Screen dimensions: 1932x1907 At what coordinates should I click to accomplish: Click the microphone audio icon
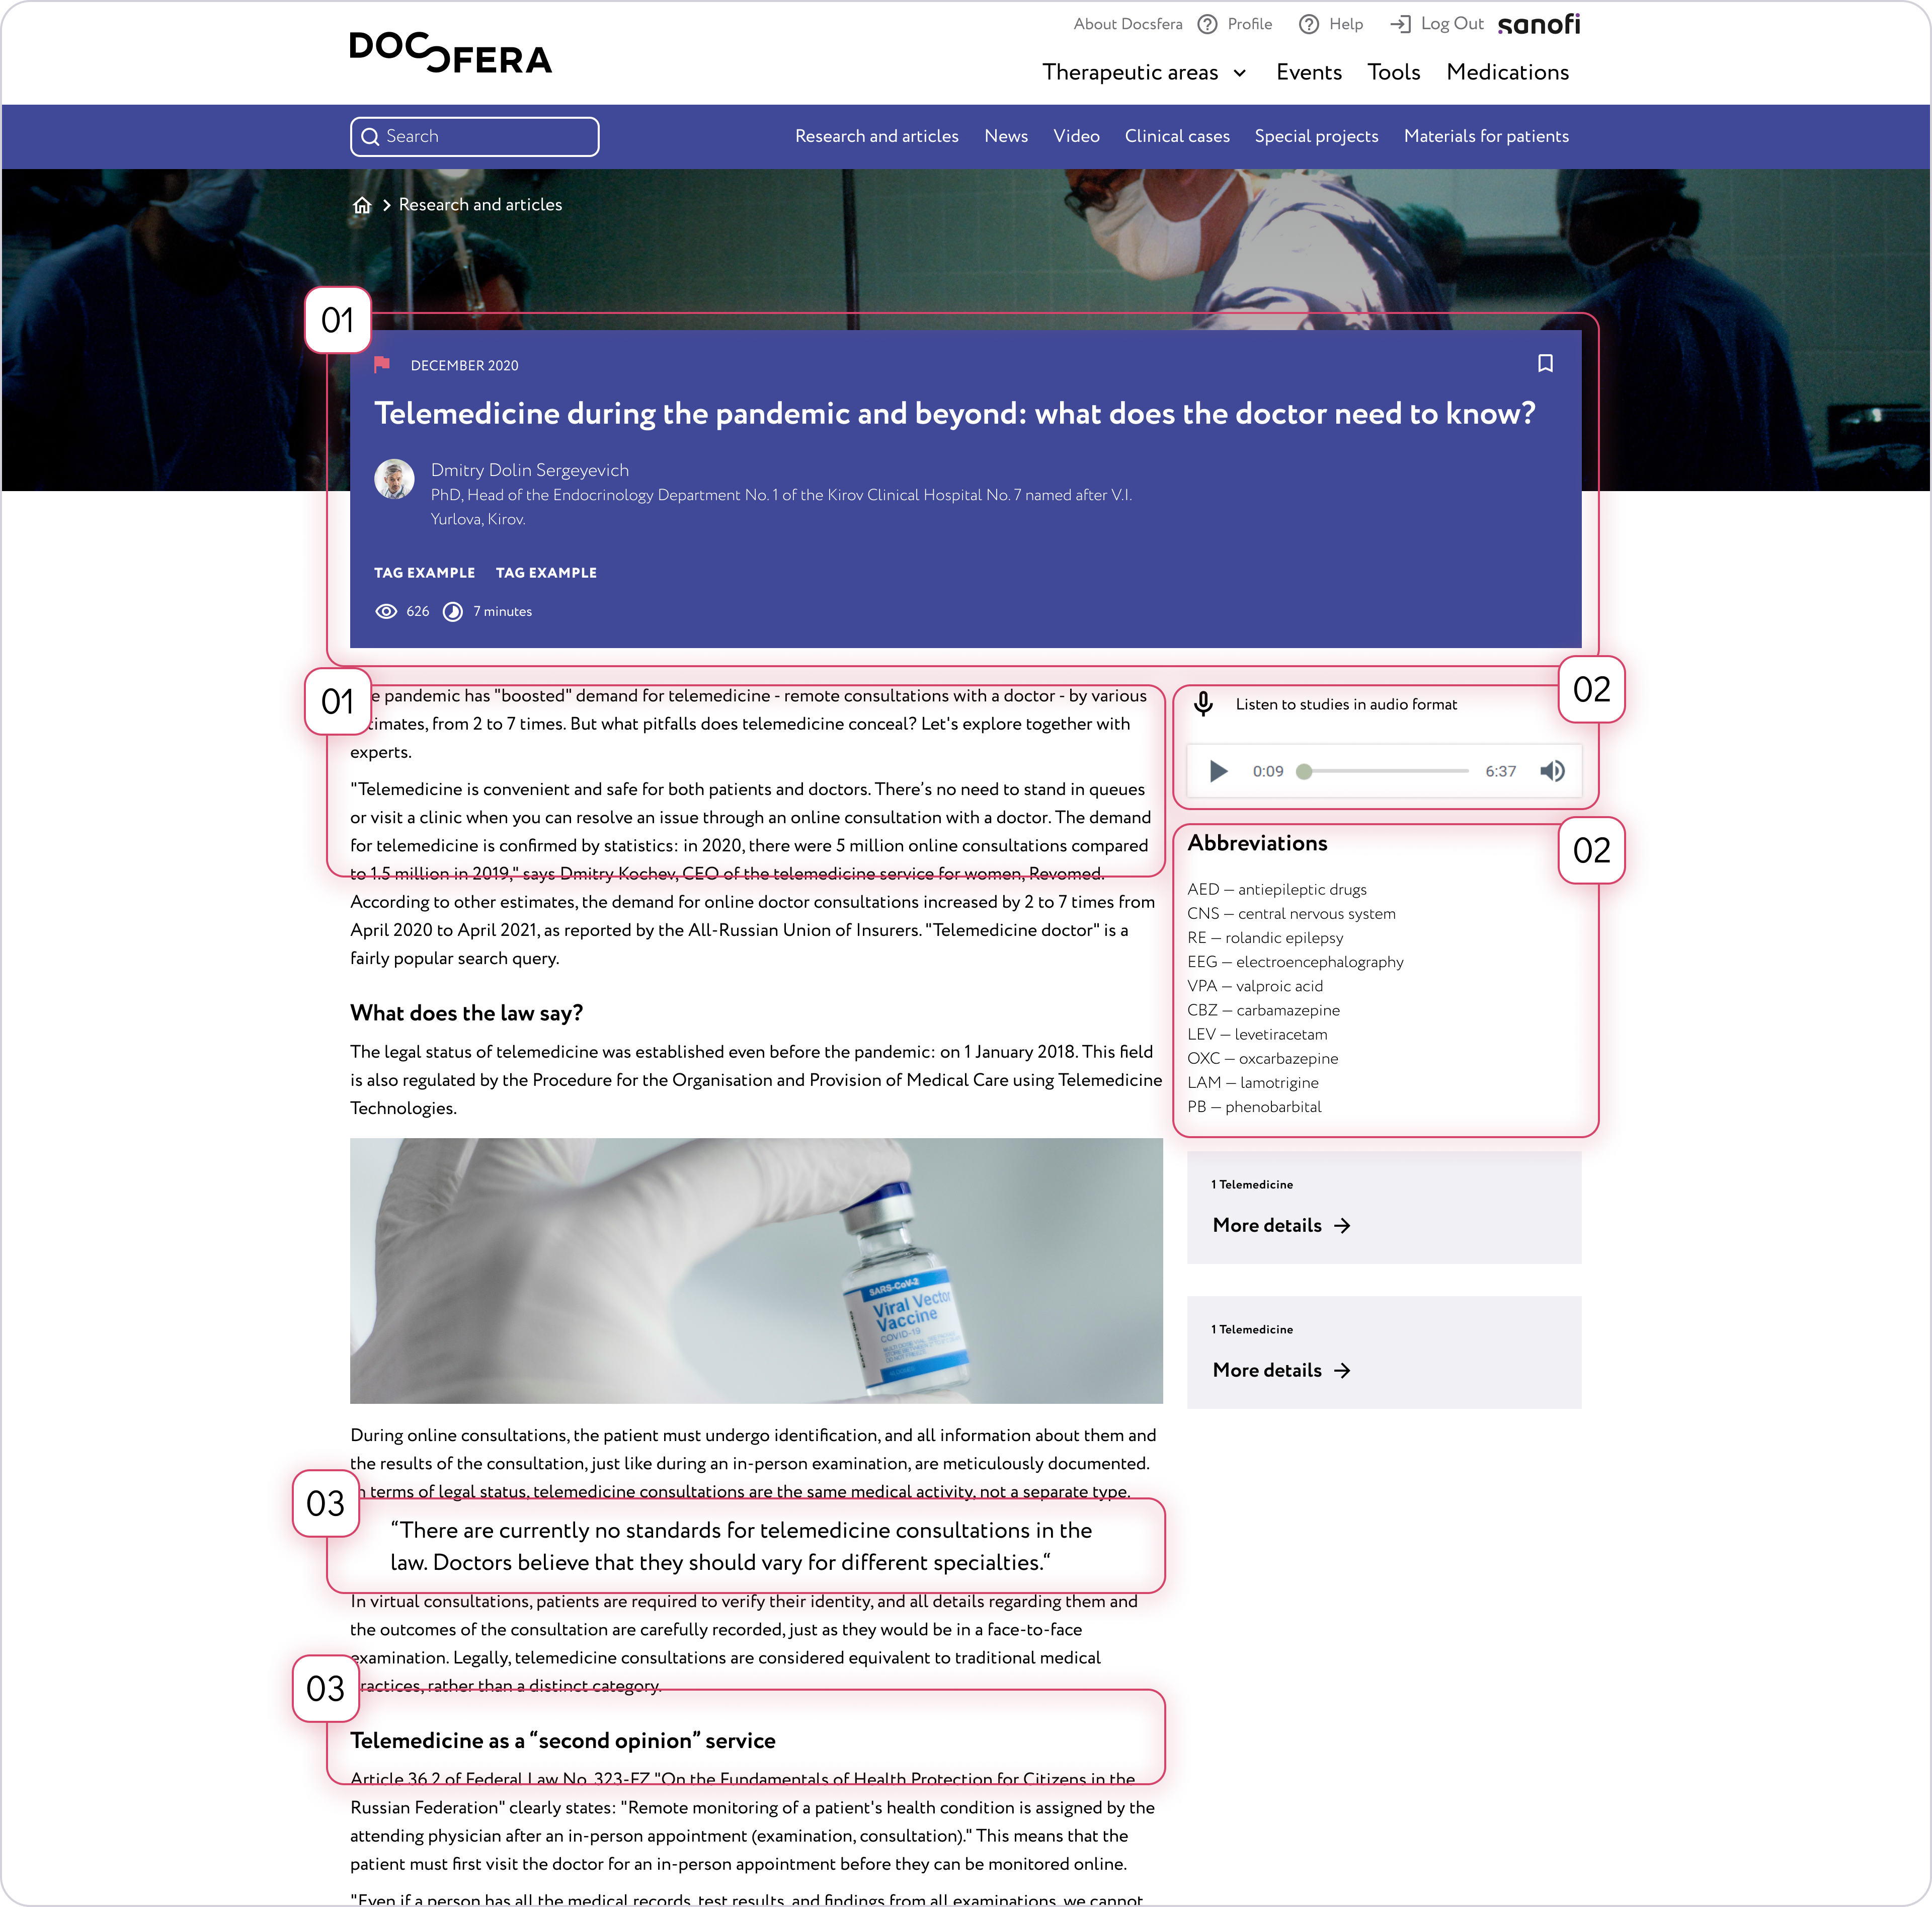pyautogui.click(x=1204, y=704)
